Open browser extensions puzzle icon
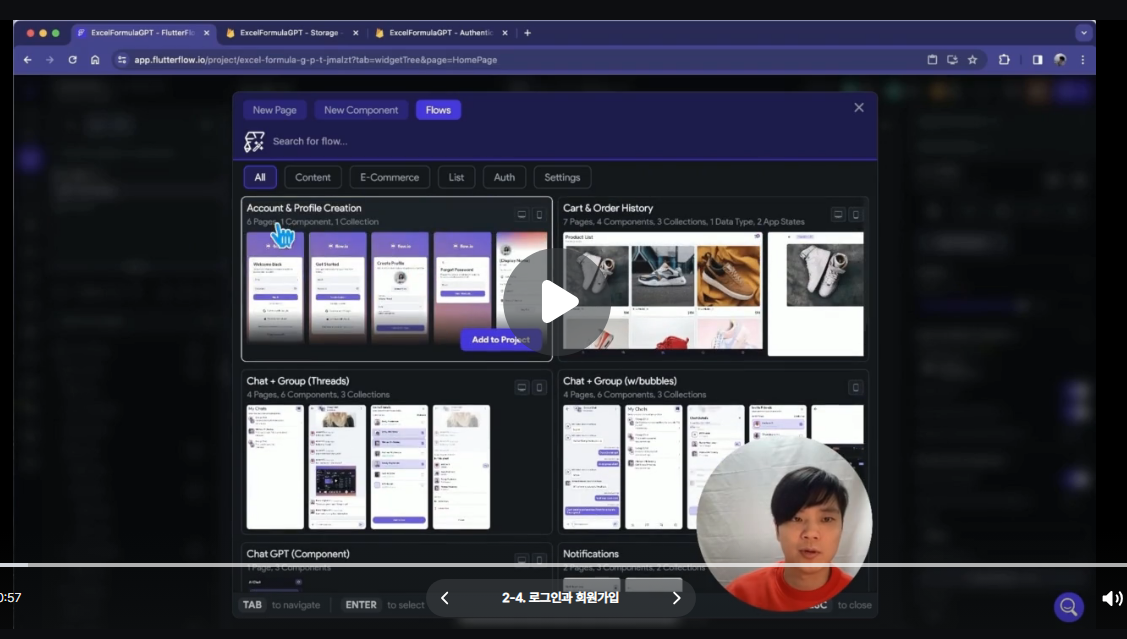 click(x=1004, y=60)
